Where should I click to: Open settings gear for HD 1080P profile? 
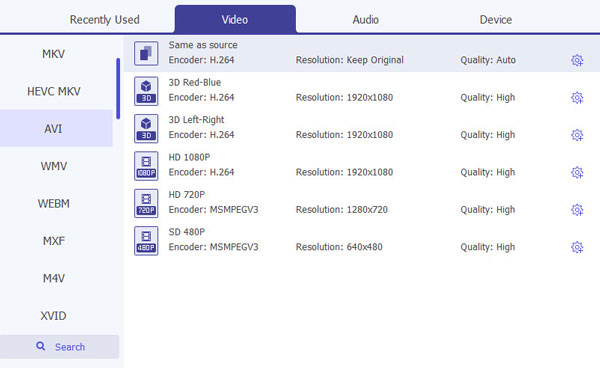577,173
